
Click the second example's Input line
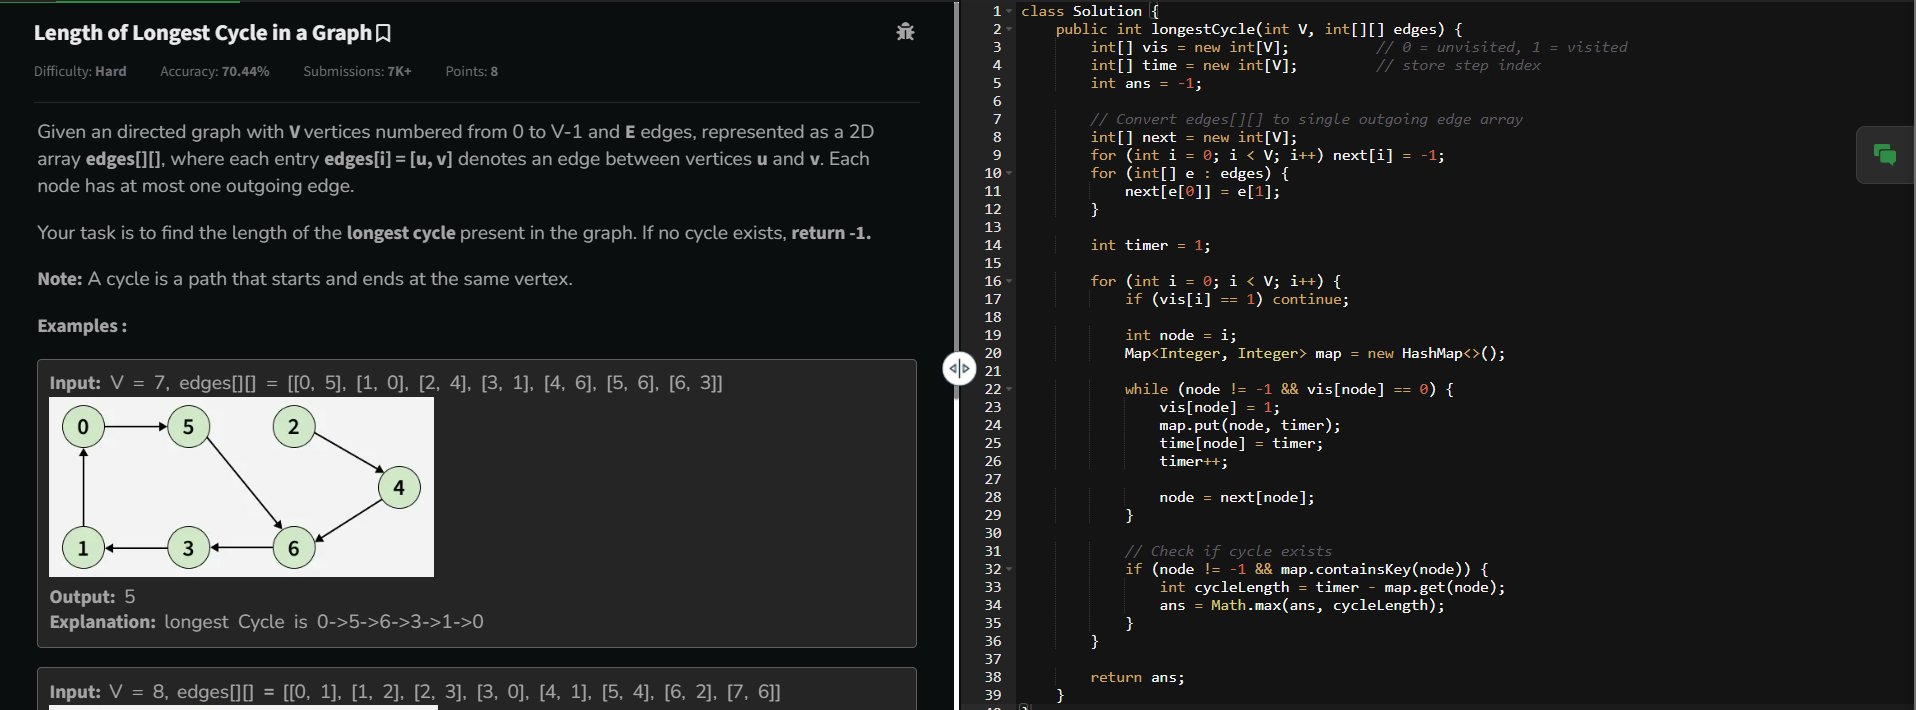[x=415, y=692]
